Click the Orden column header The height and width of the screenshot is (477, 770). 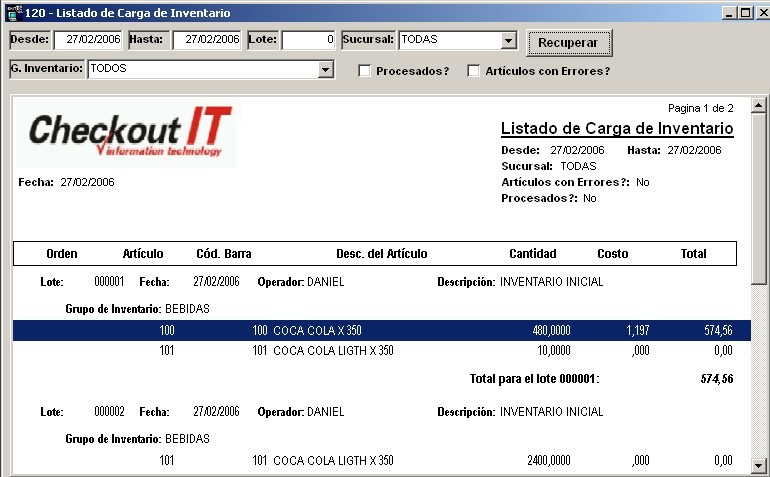[x=62, y=253]
